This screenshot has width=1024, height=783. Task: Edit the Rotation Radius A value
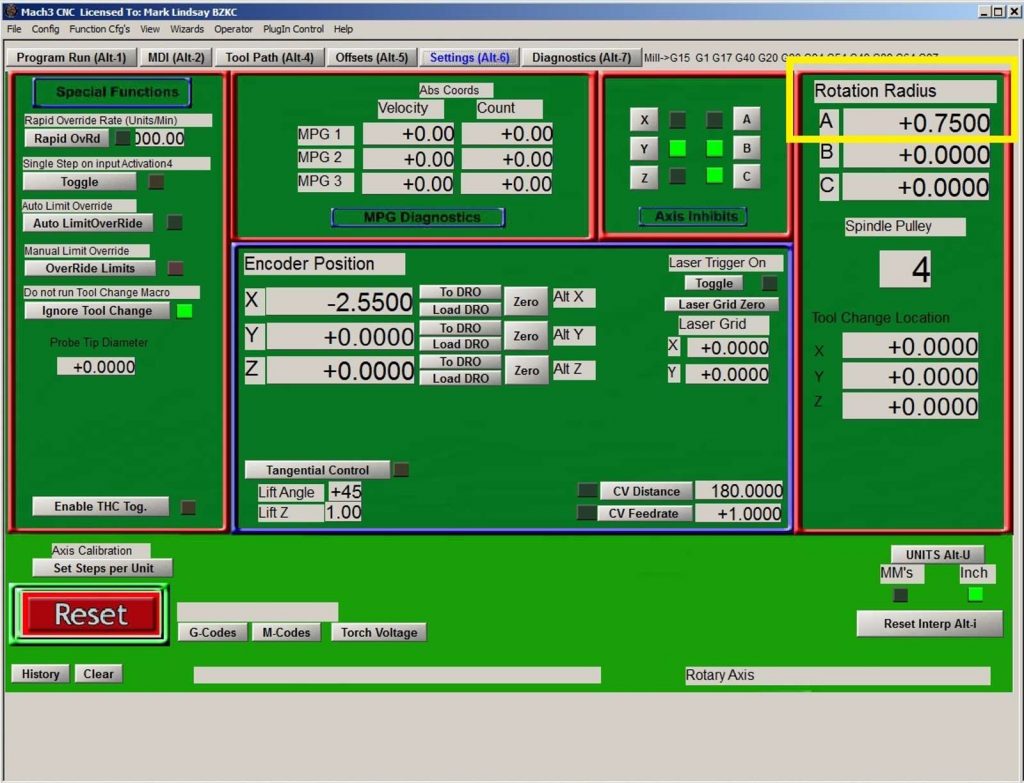[x=913, y=121]
